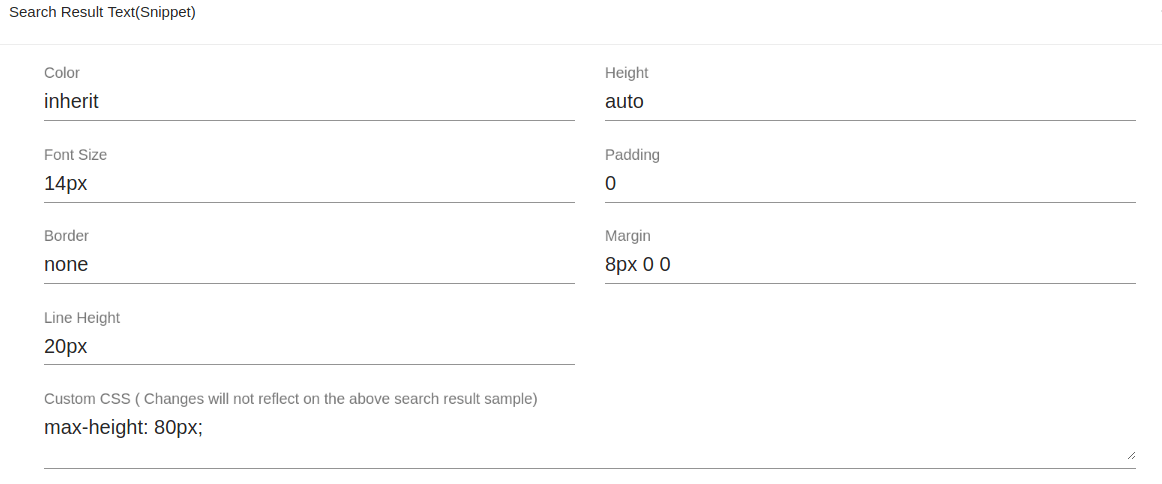Click the Font Size label
1162x484 pixels.
tap(75, 155)
